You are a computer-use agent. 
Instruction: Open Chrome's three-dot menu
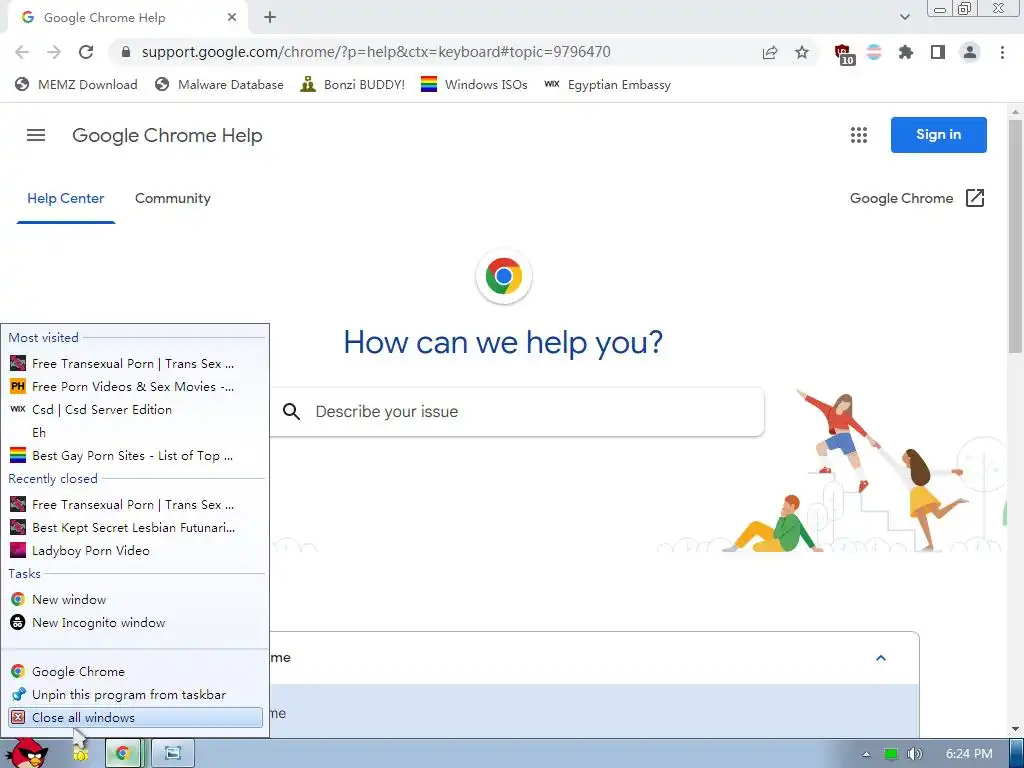(1002, 52)
